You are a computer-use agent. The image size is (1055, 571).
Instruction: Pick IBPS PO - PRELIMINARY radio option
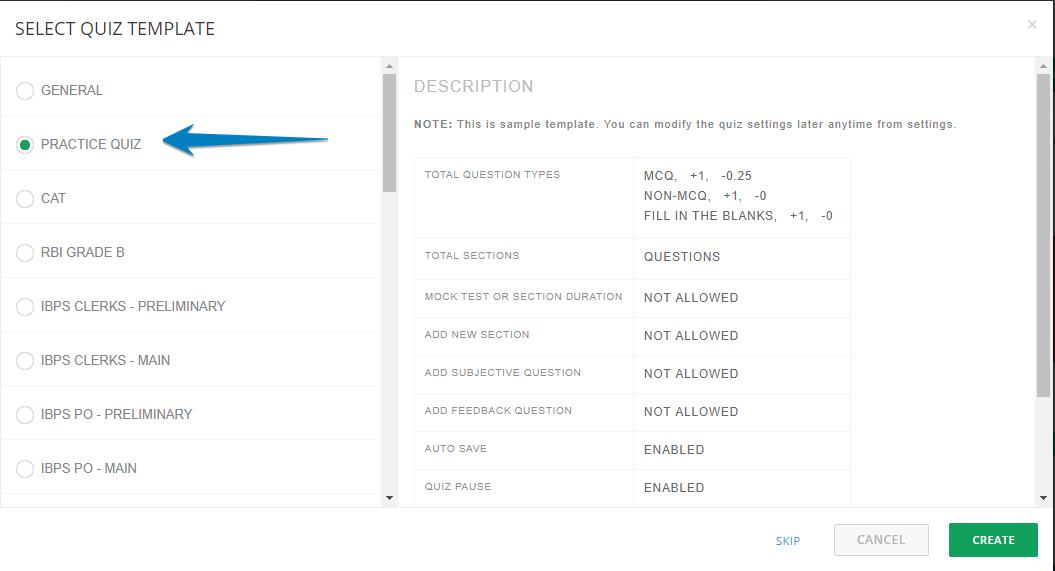click(x=25, y=414)
